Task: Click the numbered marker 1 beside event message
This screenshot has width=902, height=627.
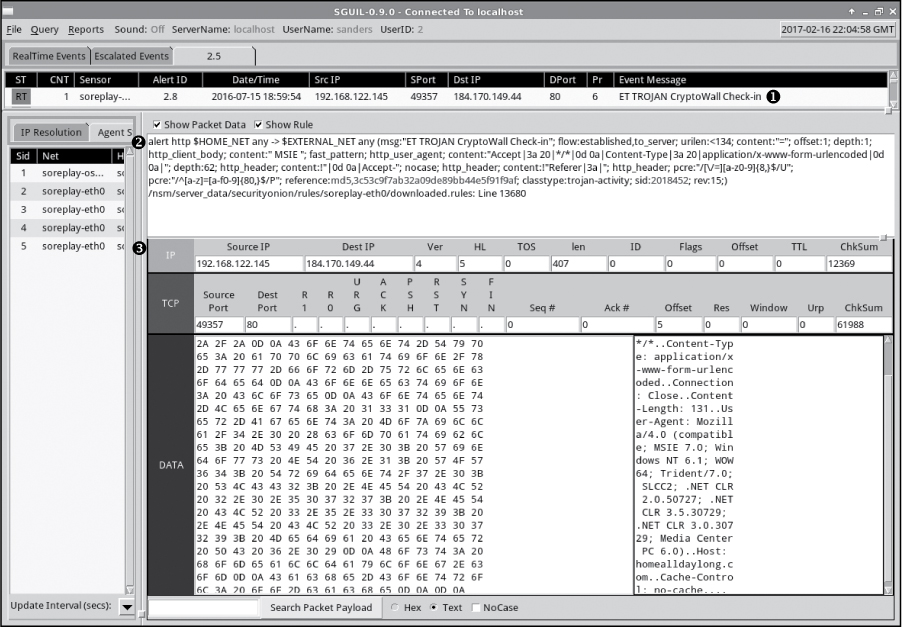Action: coord(772,97)
